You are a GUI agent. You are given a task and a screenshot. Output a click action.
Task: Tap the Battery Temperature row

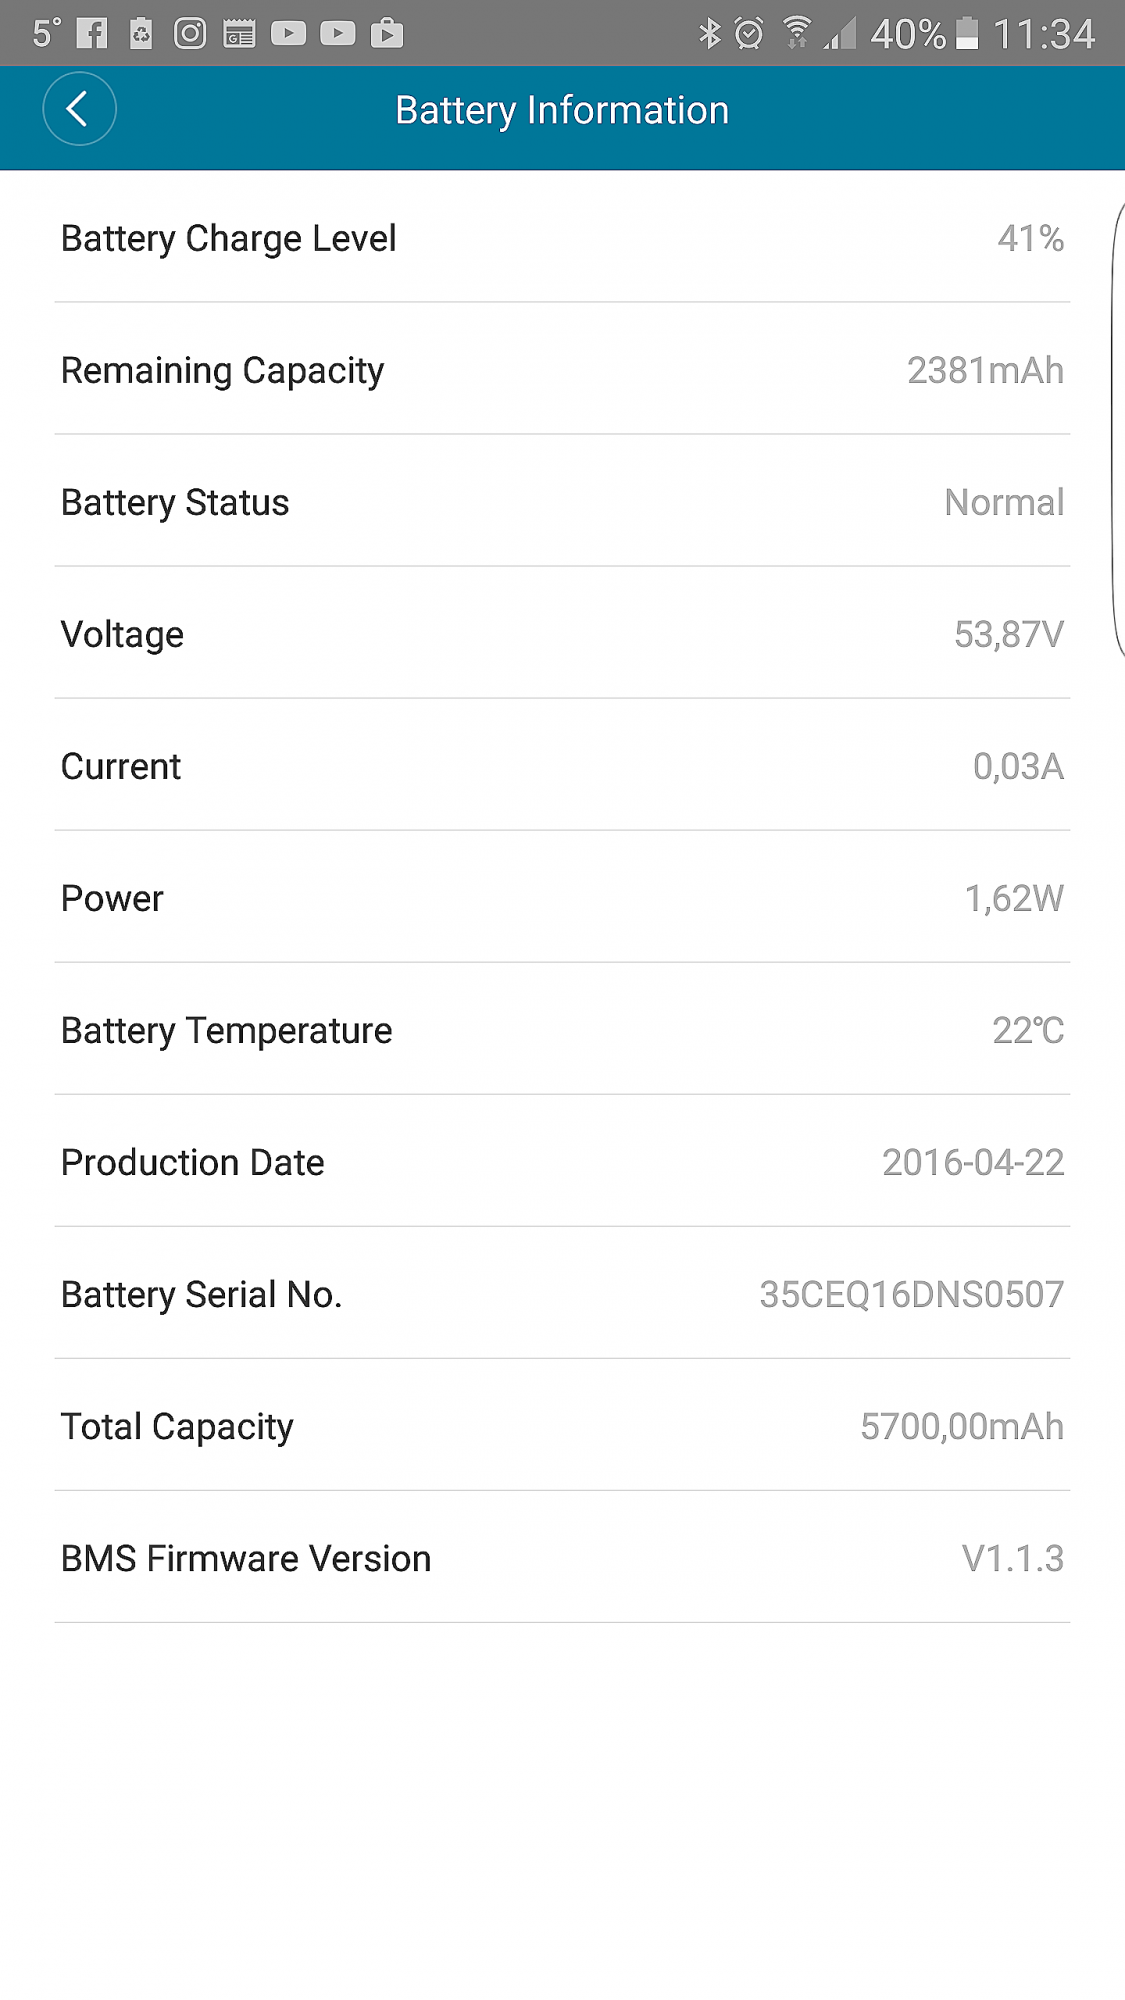pos(562,1030)
